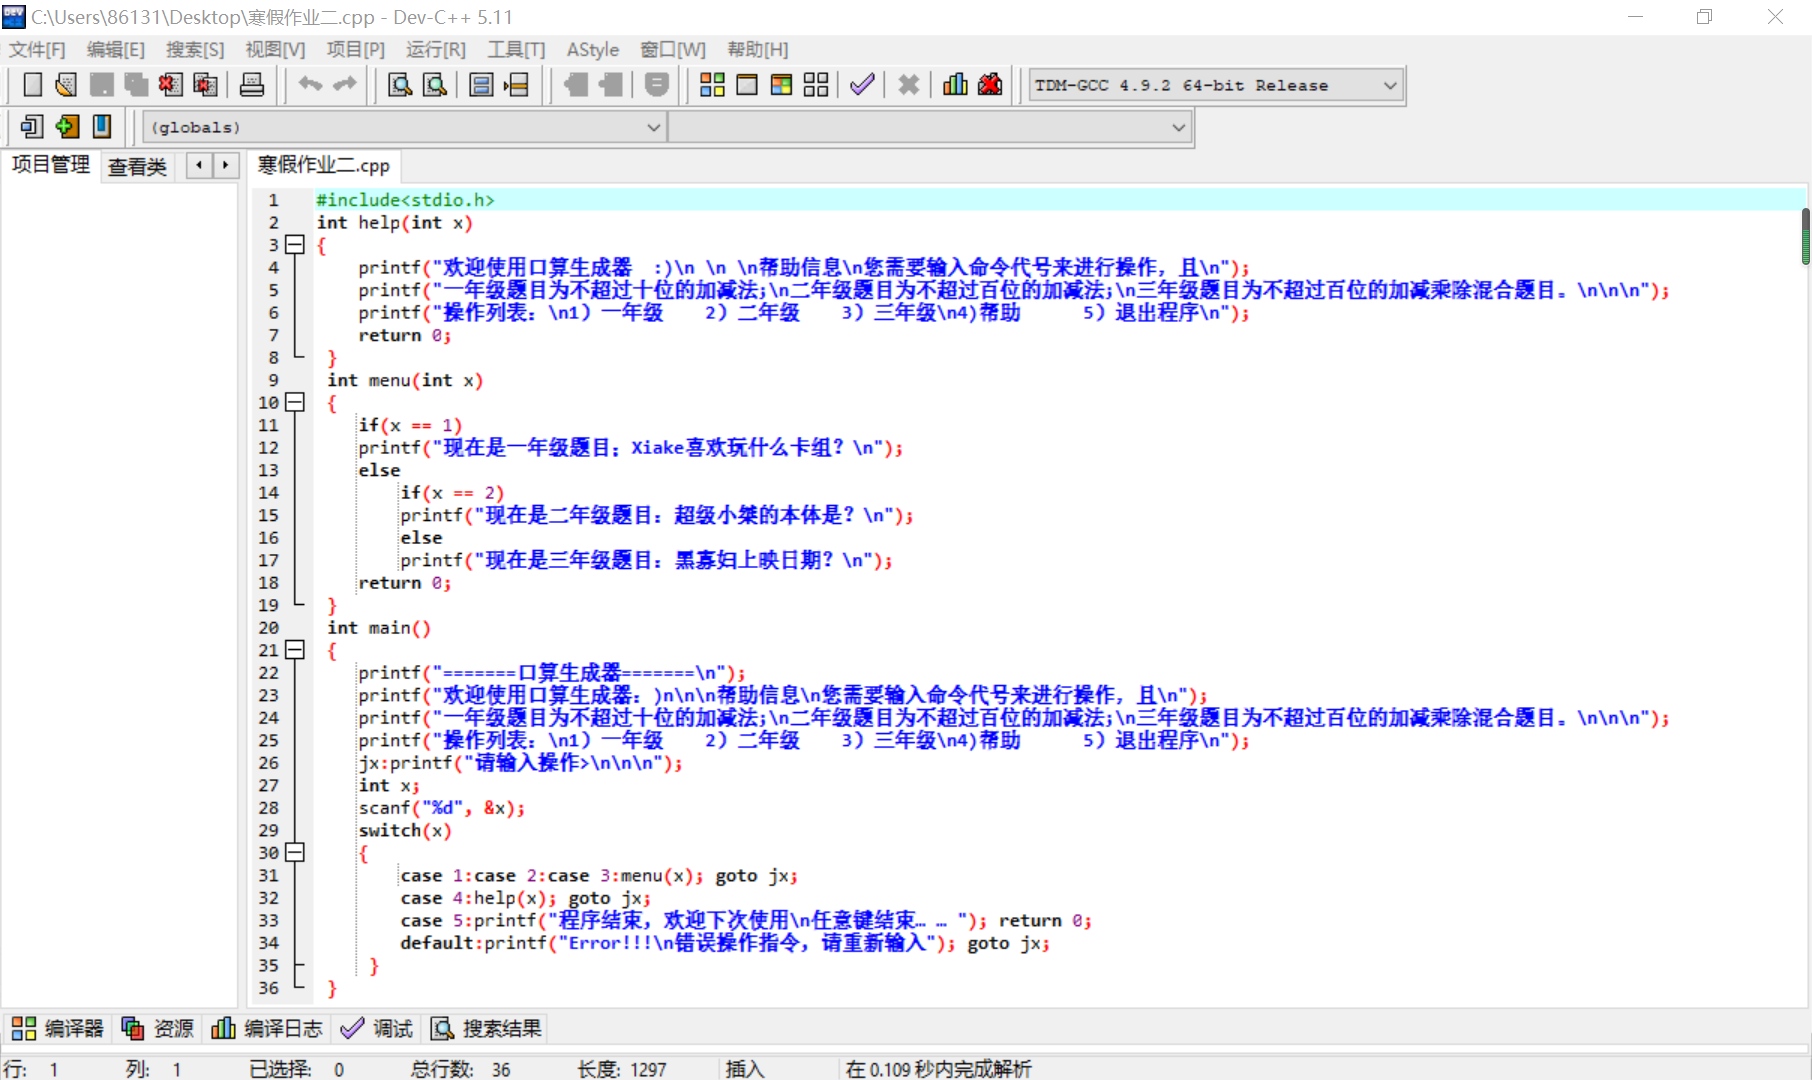Click the New file toolbar icon

(32, 85)
